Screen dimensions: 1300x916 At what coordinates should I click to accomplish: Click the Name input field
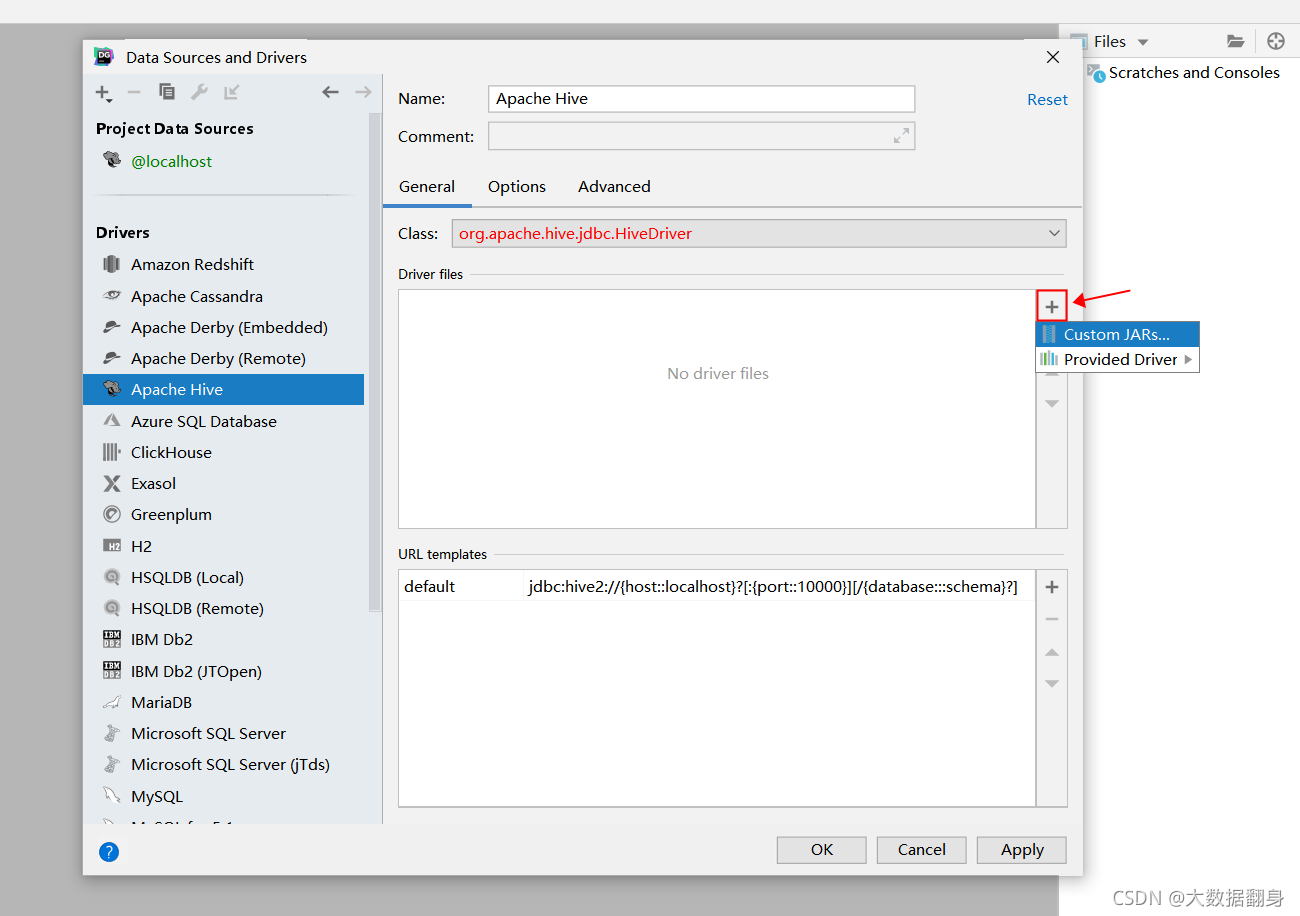(702, 98)
